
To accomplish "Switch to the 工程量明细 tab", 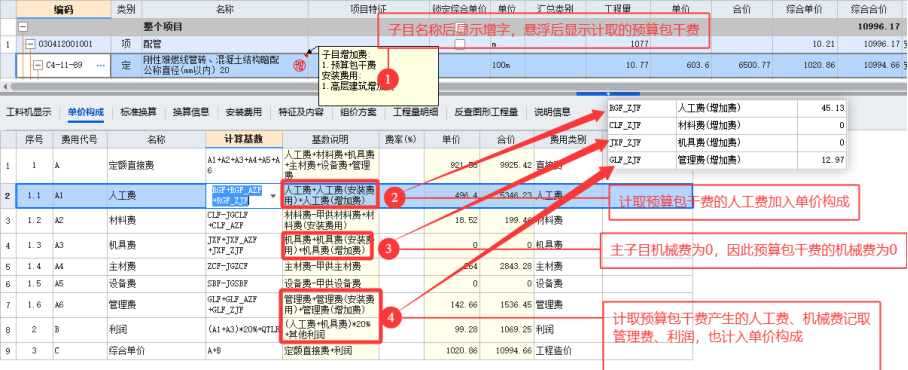I will click(x=415, y=112).
